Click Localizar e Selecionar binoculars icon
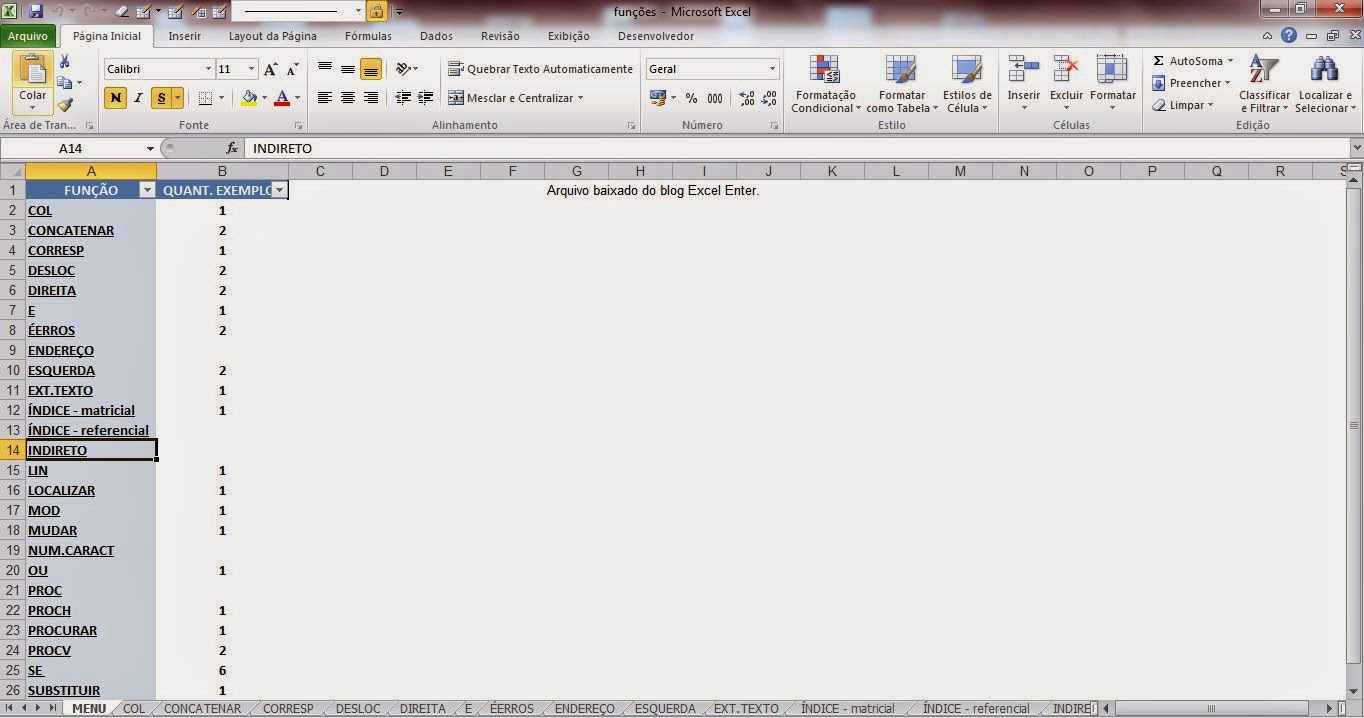This screenshot has width=1364, height=718. [1324, 70]
